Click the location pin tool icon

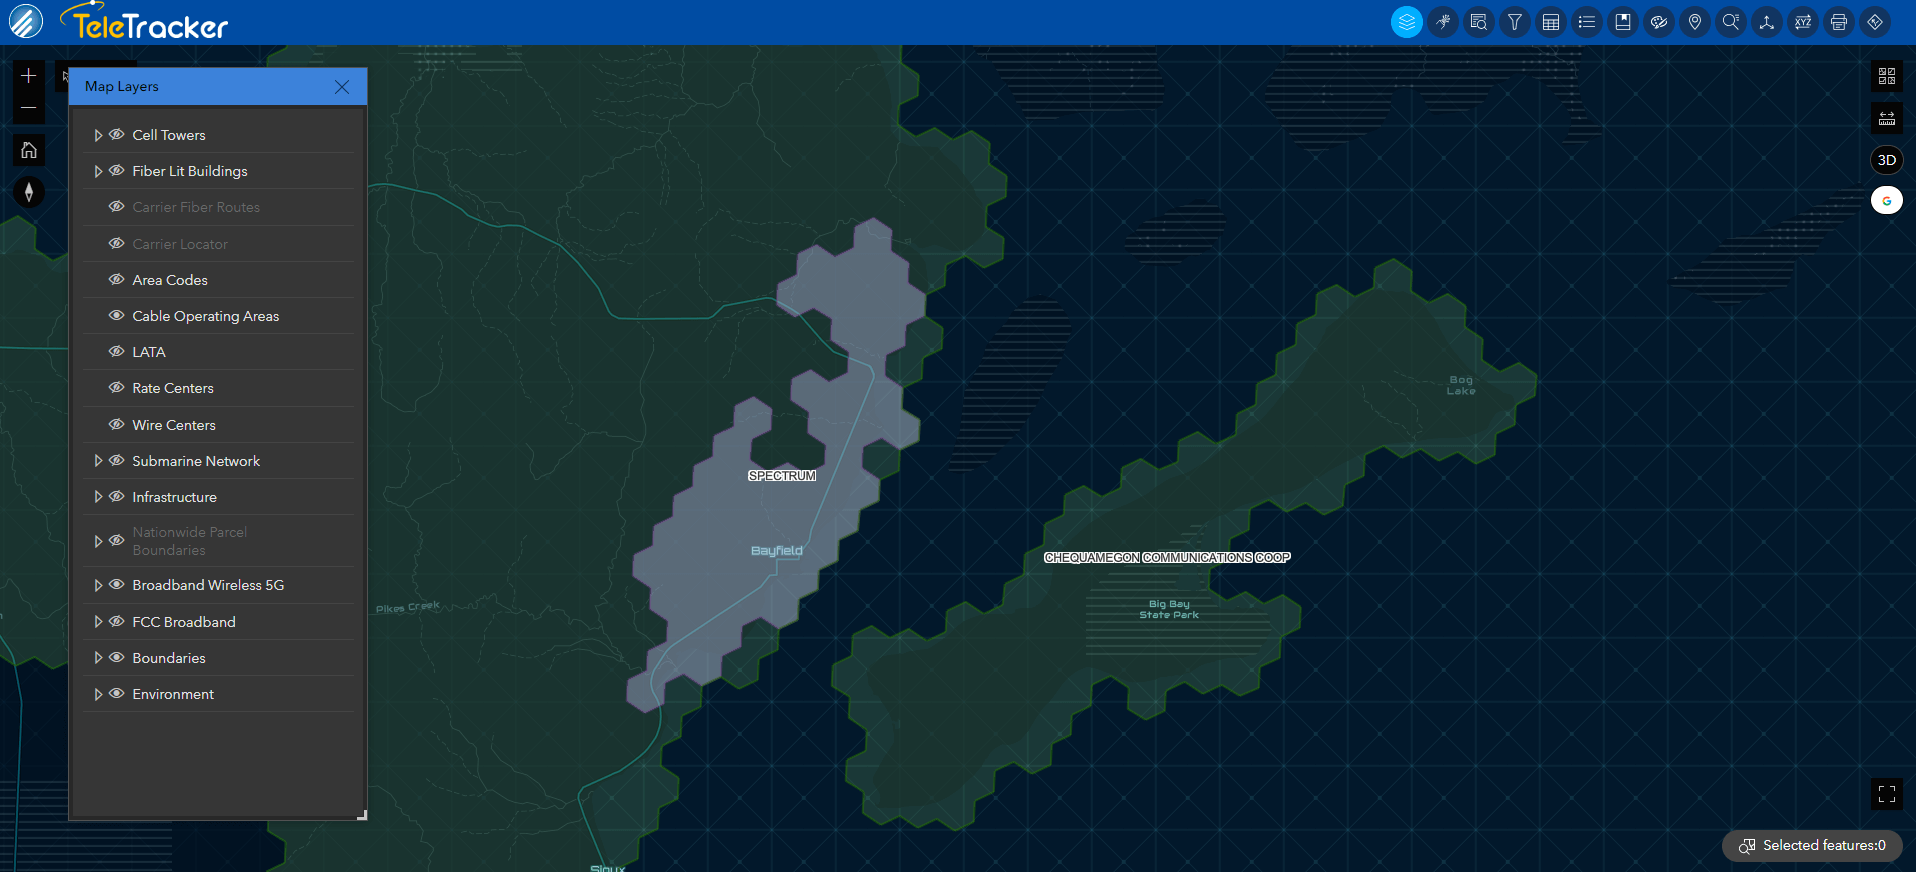tap(1695, 22)
